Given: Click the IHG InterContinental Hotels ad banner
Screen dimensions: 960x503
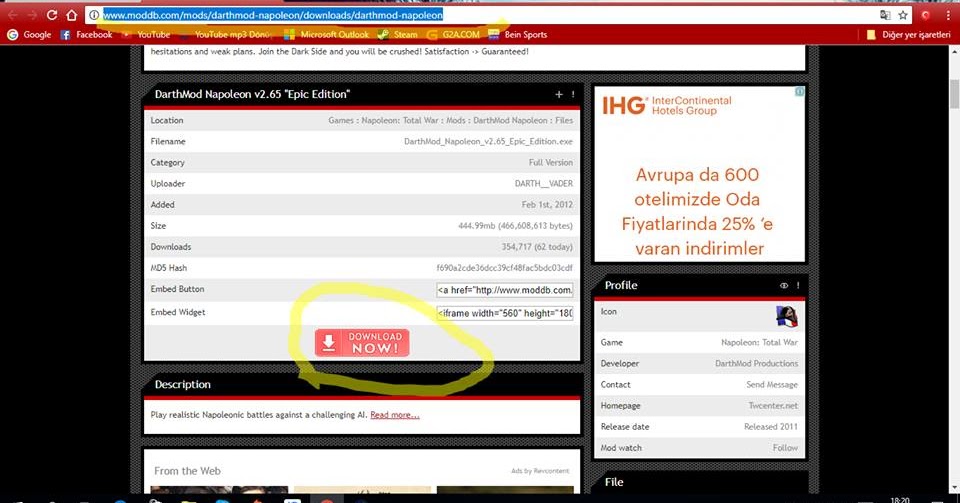Looking at the screenshot, I should (x=699, y=174).
